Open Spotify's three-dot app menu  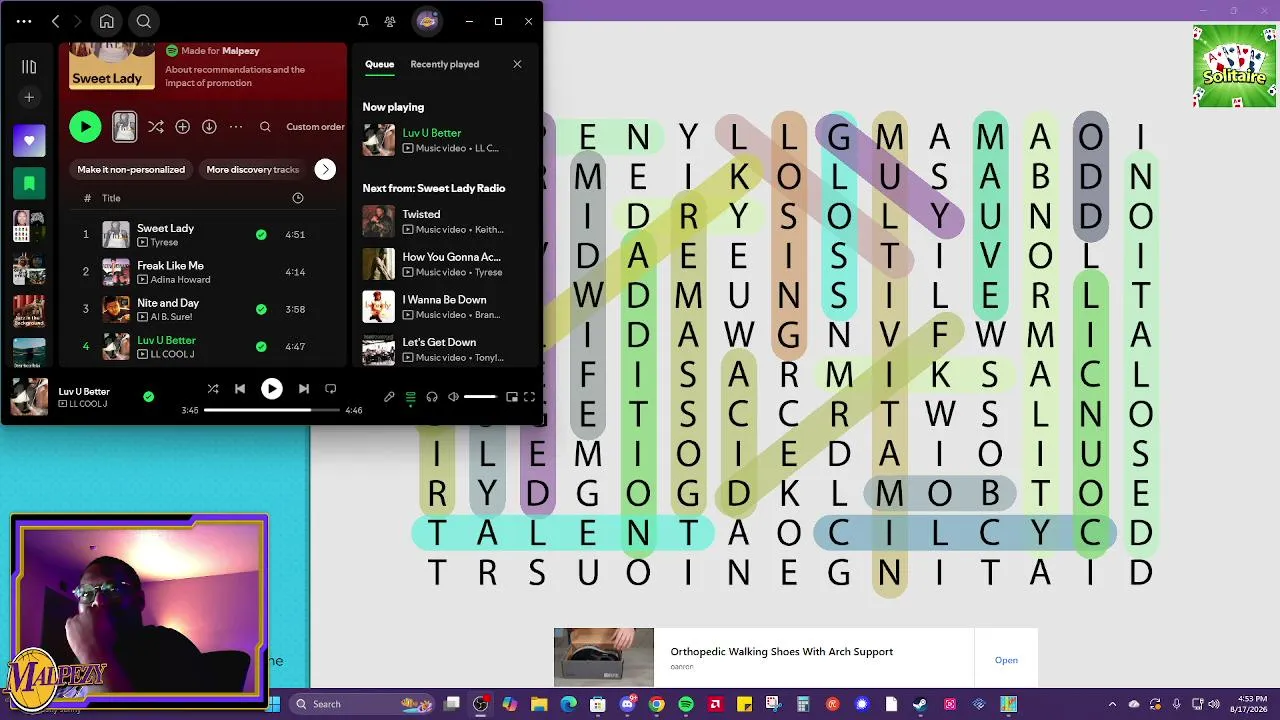click(x=24, y=21)
